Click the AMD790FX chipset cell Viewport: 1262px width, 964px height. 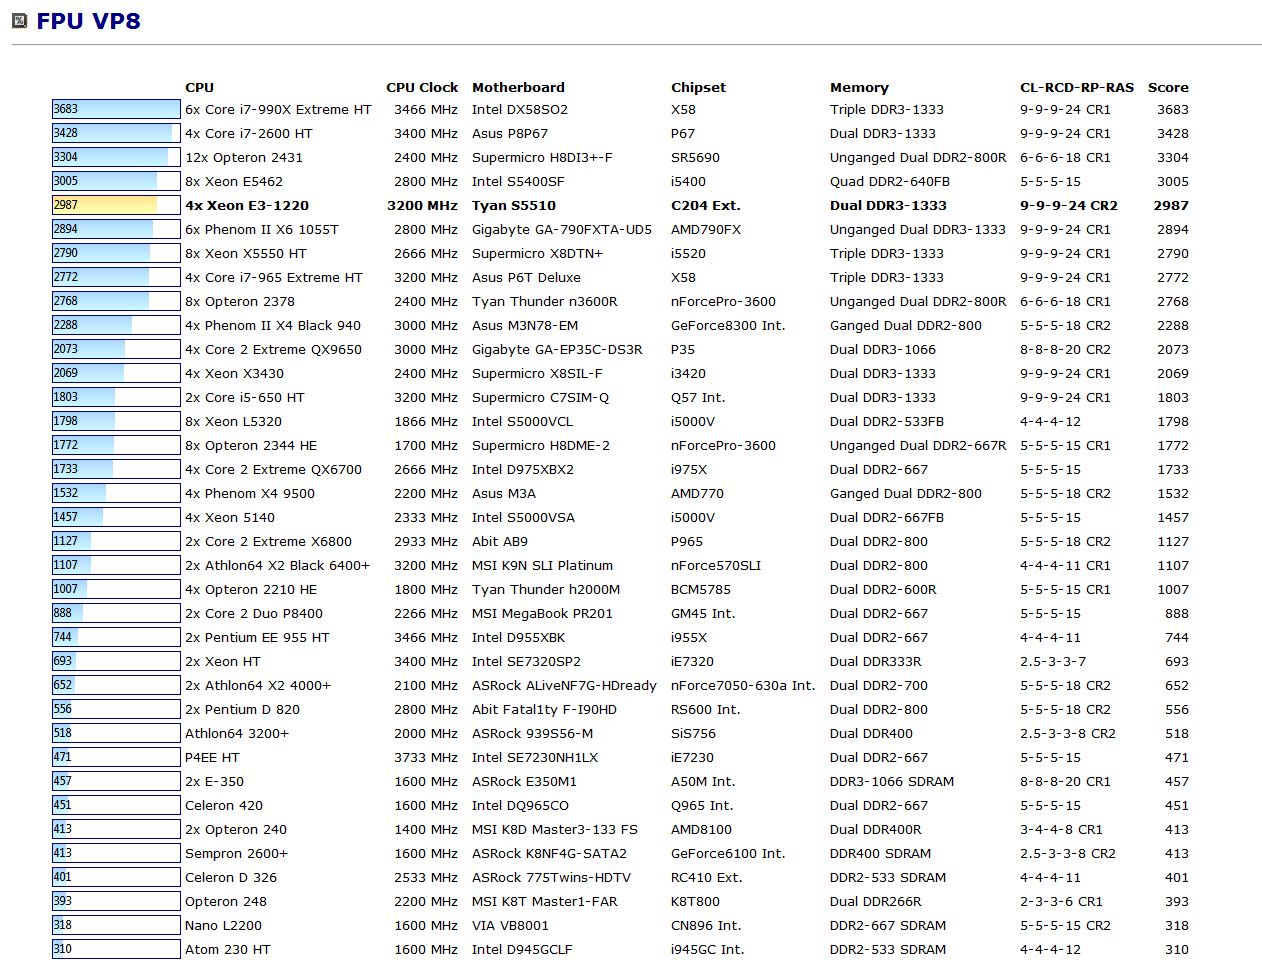click(x=706, y=229)
